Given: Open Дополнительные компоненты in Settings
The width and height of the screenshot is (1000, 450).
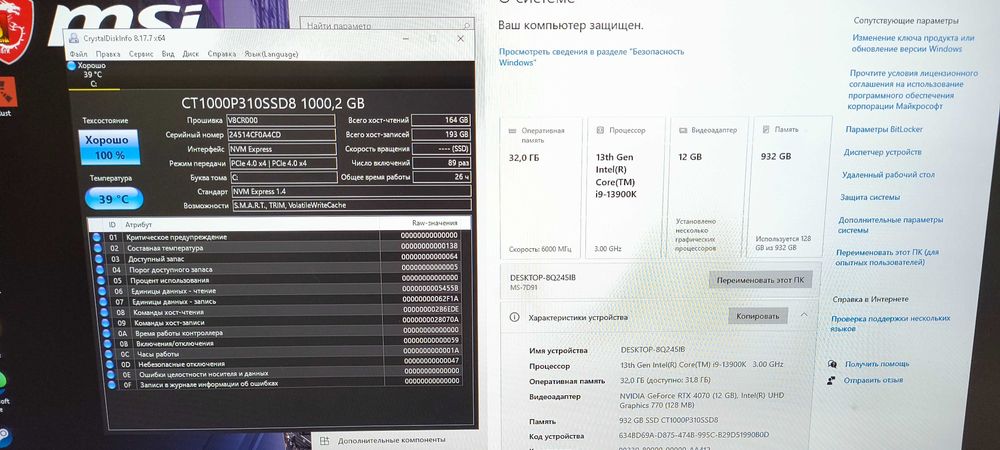Looking at the screenshot, I should 392,440.
